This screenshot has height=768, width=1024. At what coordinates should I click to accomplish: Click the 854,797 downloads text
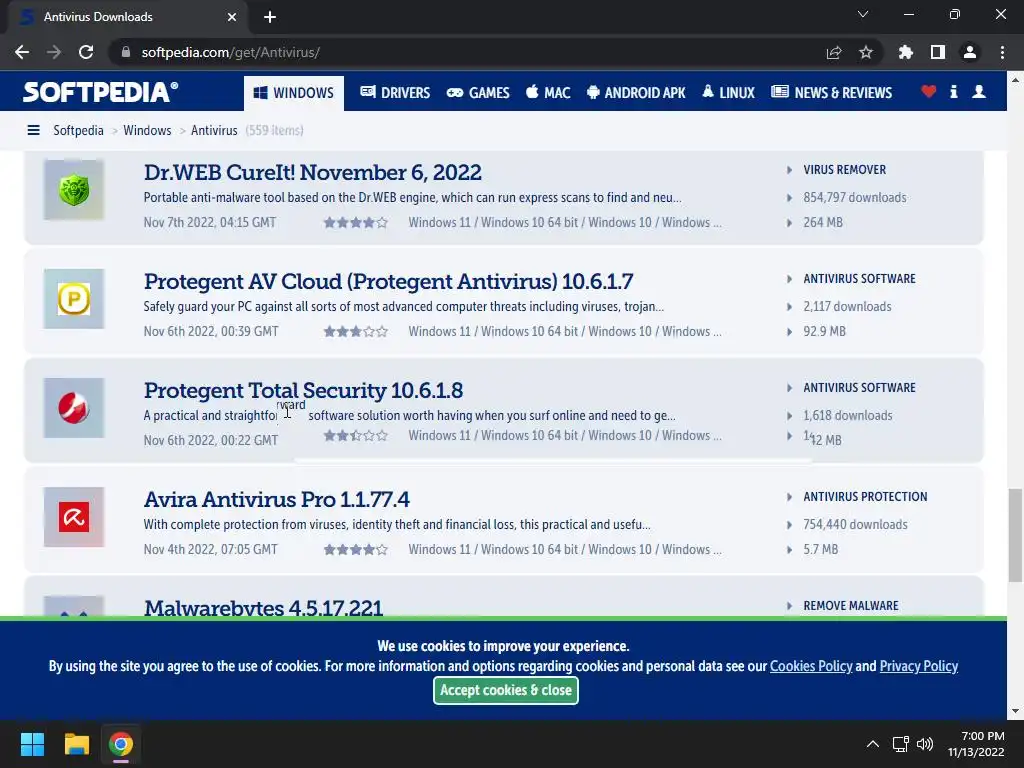pos(855,197)
